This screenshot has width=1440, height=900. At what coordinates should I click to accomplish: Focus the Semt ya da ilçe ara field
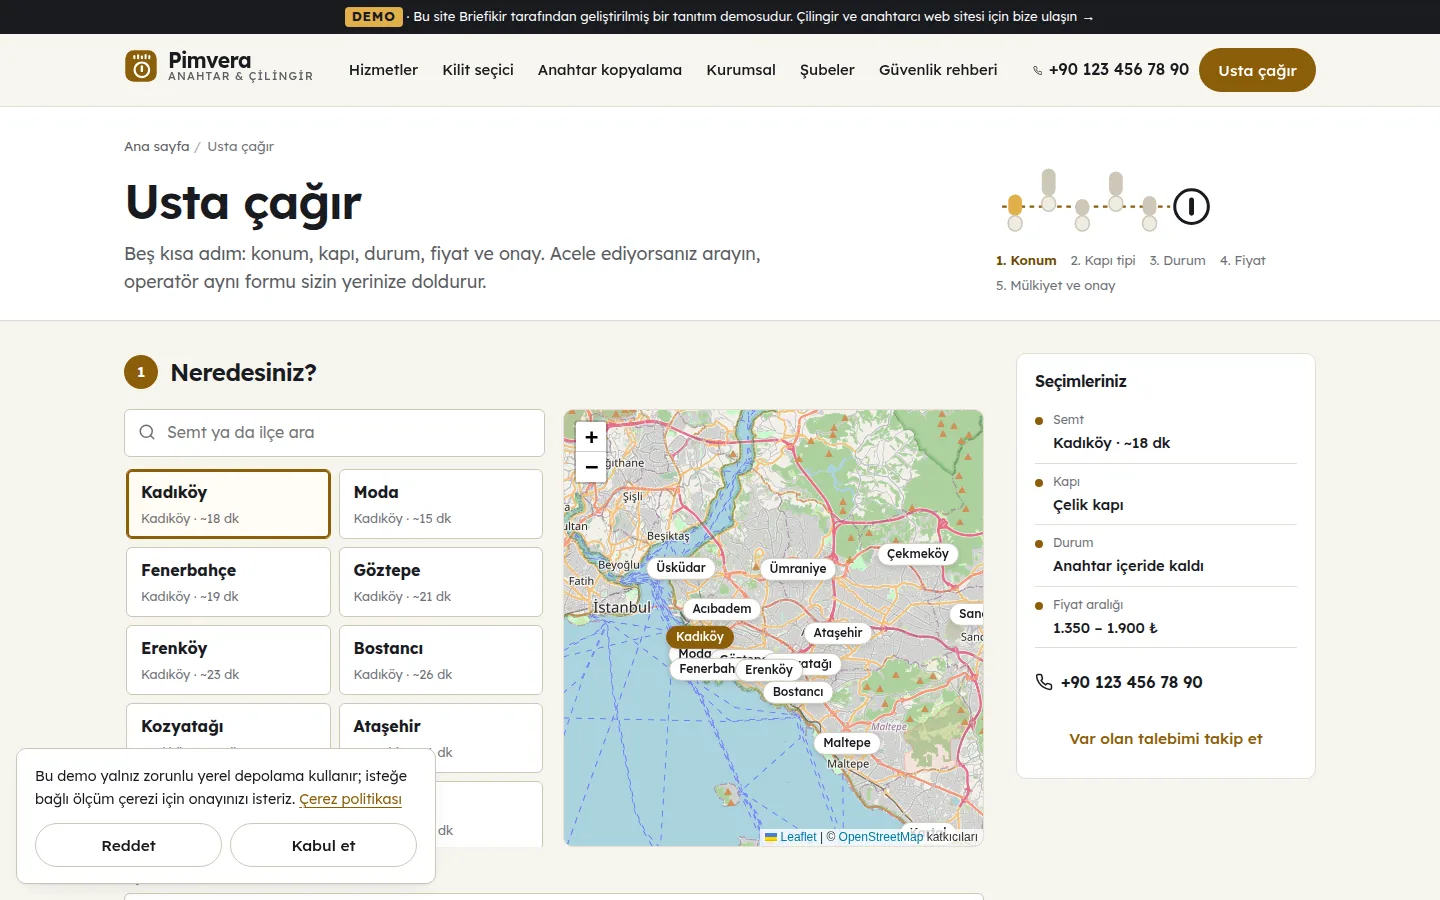[x=335, y=432]
